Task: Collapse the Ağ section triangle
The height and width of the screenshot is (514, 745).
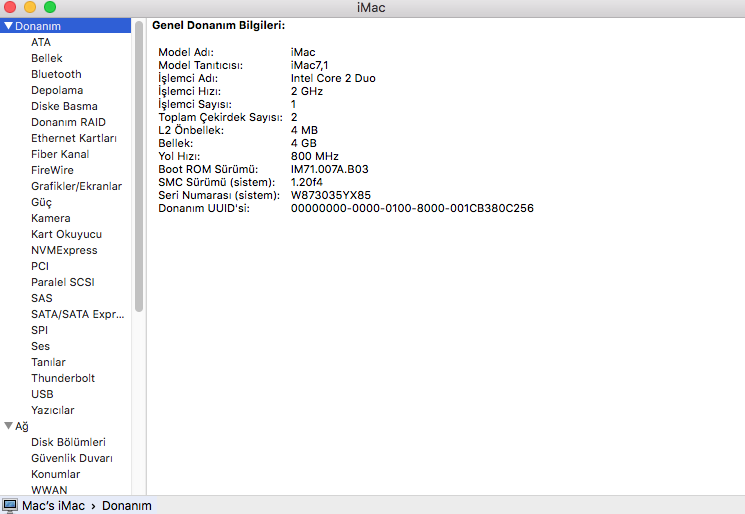Action: point(8,426)
